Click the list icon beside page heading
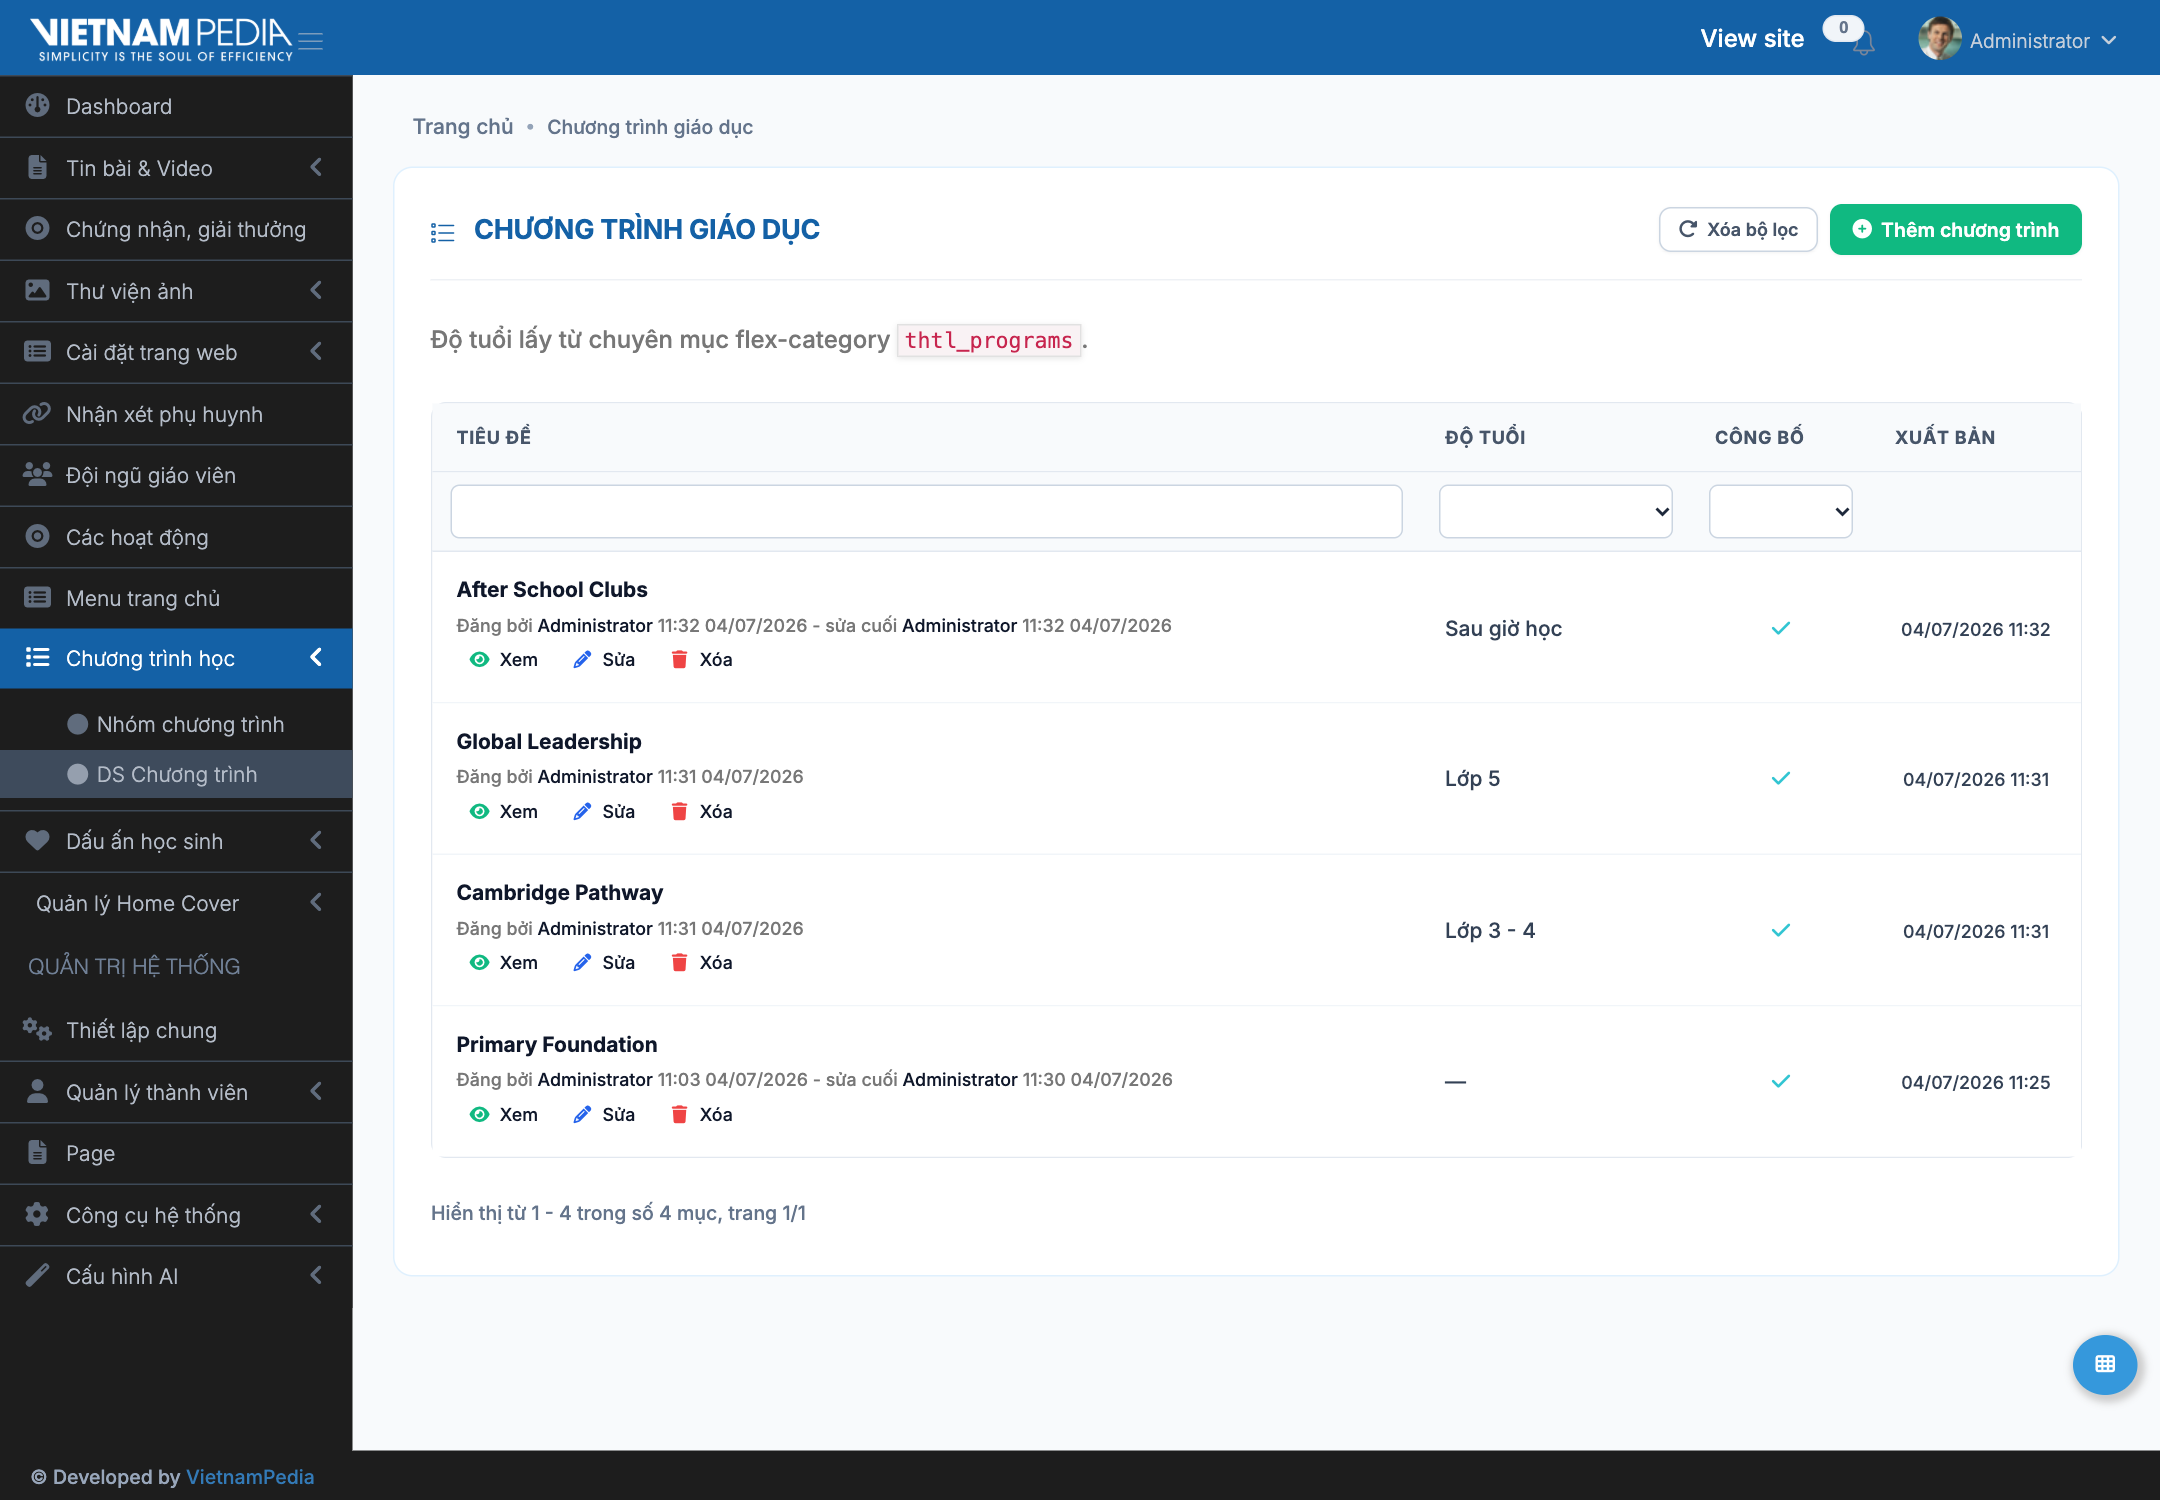The image size is (2160, 1500). pyautogui.click(x=442, y=232)
